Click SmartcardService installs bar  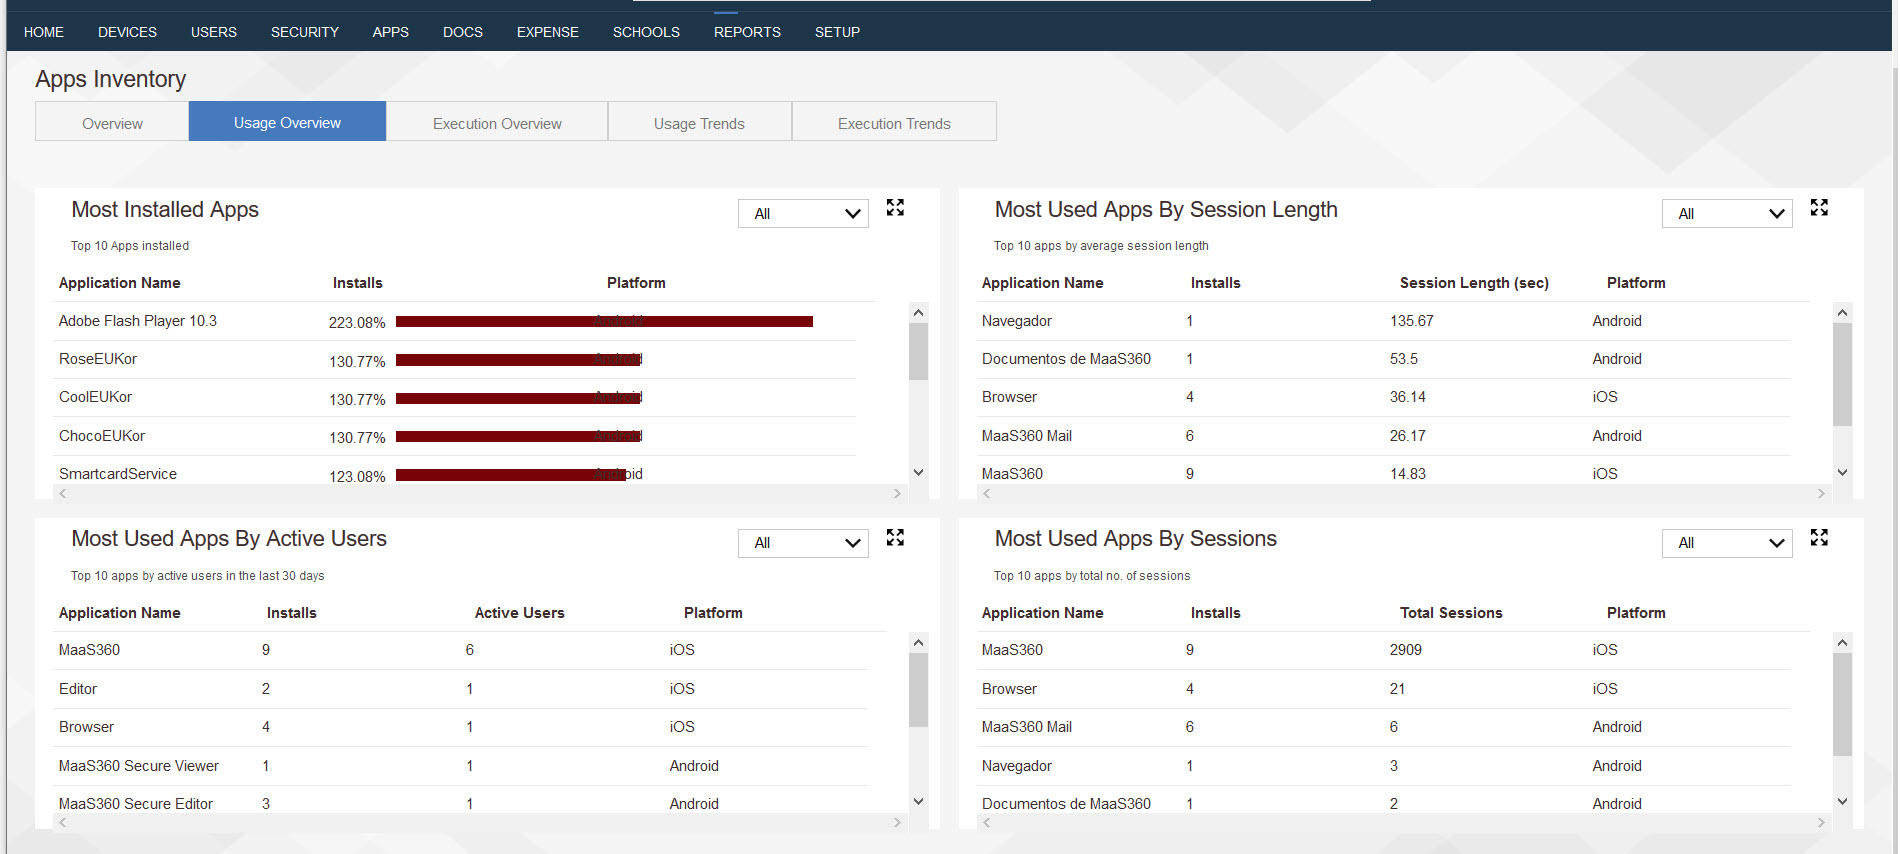511,474
